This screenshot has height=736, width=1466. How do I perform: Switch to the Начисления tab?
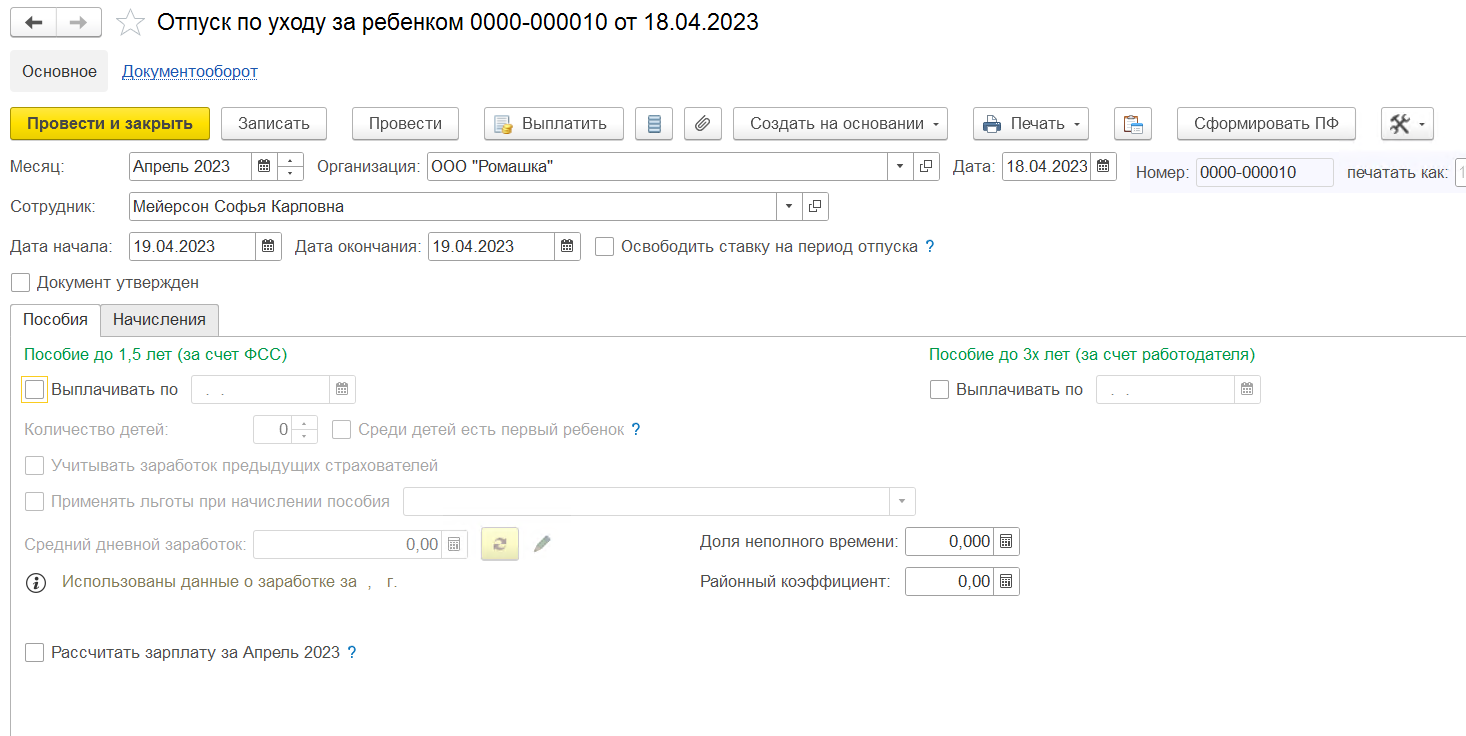159,320
